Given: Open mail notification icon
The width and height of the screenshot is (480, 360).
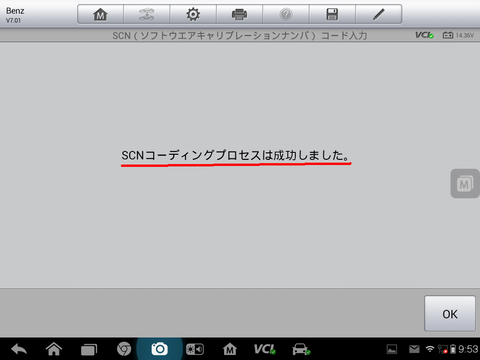Looking at the screenshot, I should [x=414, y=349].
